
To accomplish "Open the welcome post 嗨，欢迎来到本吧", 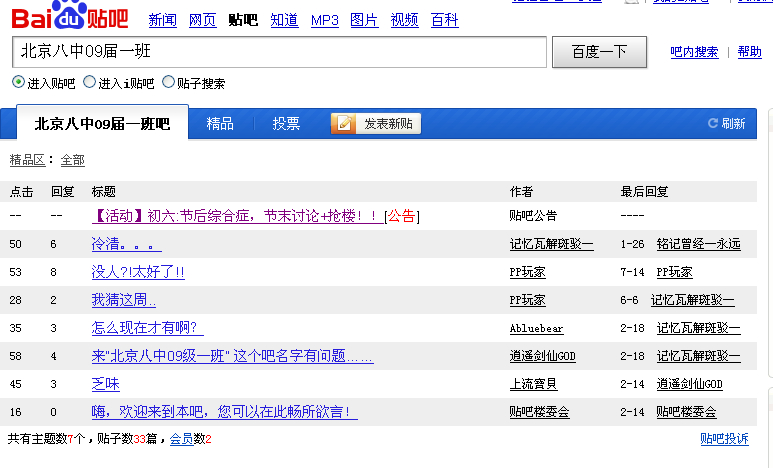I will [x=225, y=412].
